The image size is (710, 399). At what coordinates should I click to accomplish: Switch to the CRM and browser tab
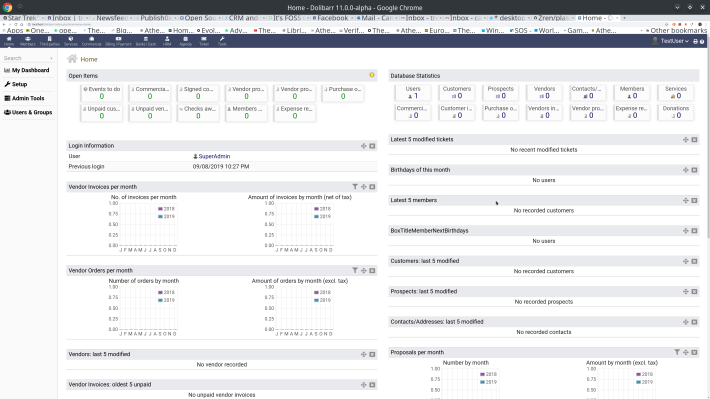pyautogui.click(x=244, y=18)
